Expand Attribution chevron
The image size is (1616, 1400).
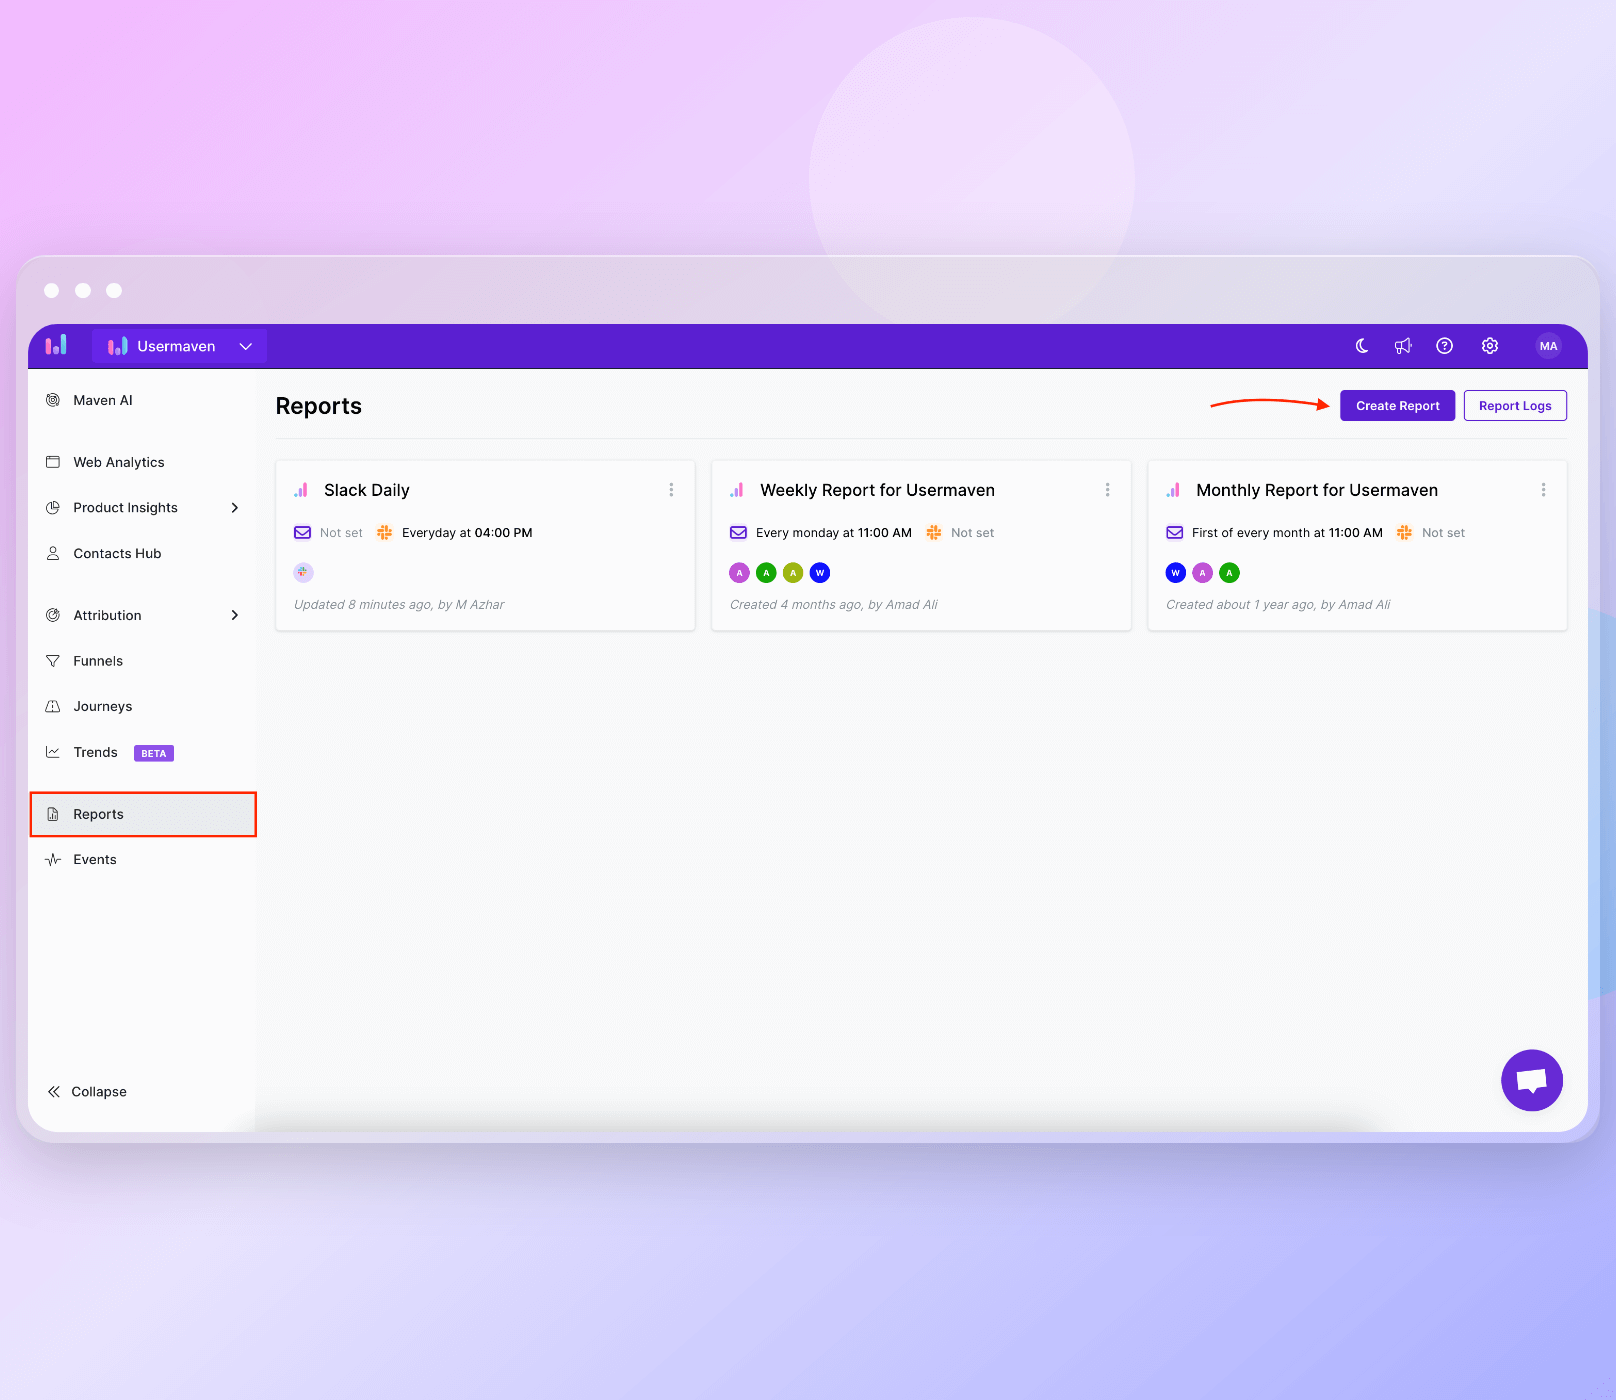(x=235, y=615)
